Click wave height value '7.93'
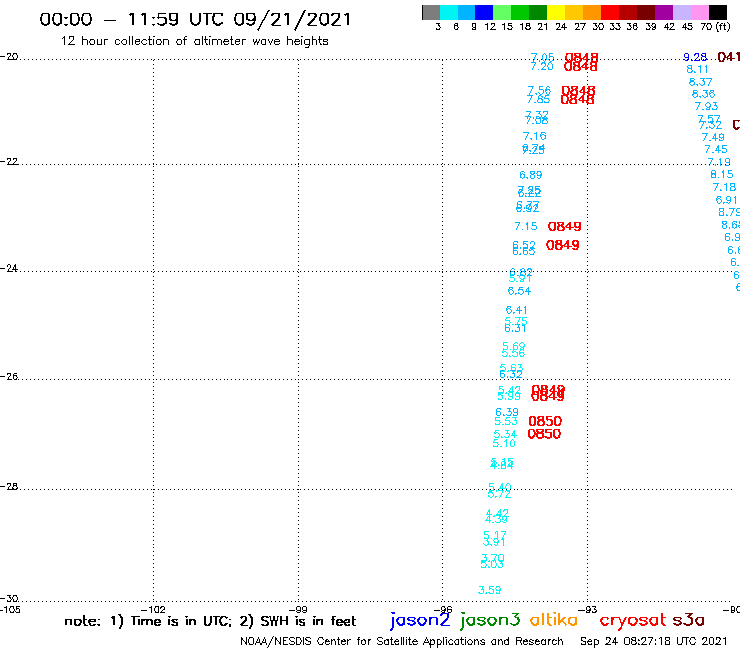Screen dimensions: 740x650 coord(706,107)
